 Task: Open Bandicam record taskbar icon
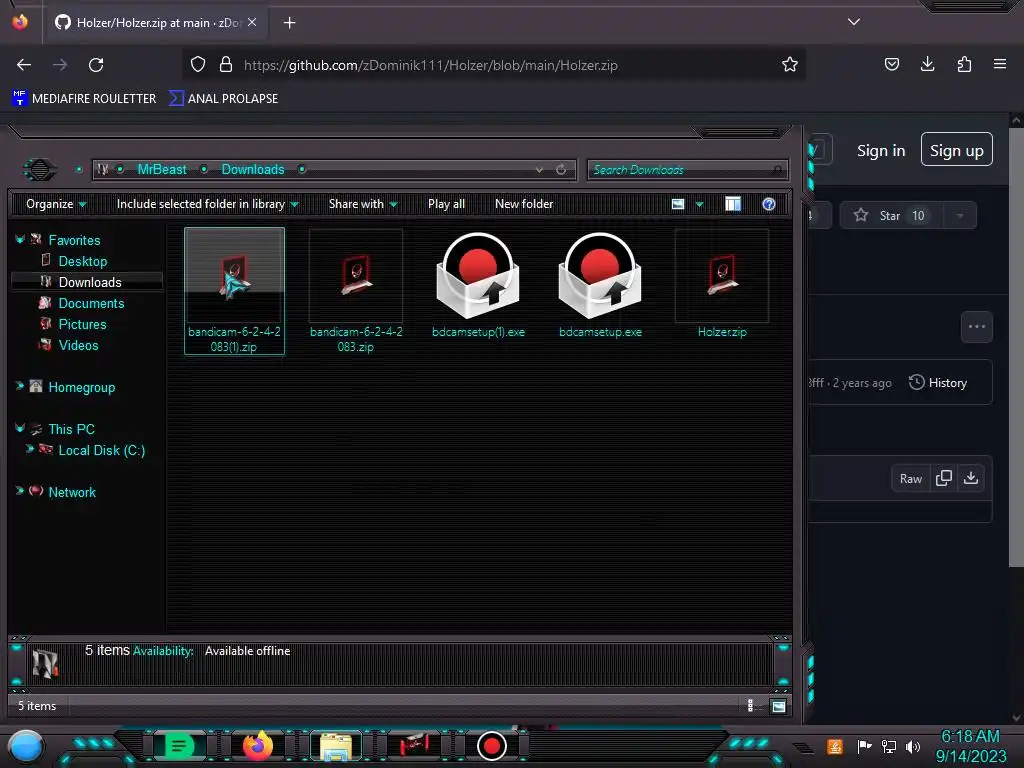tap(492, 746)
